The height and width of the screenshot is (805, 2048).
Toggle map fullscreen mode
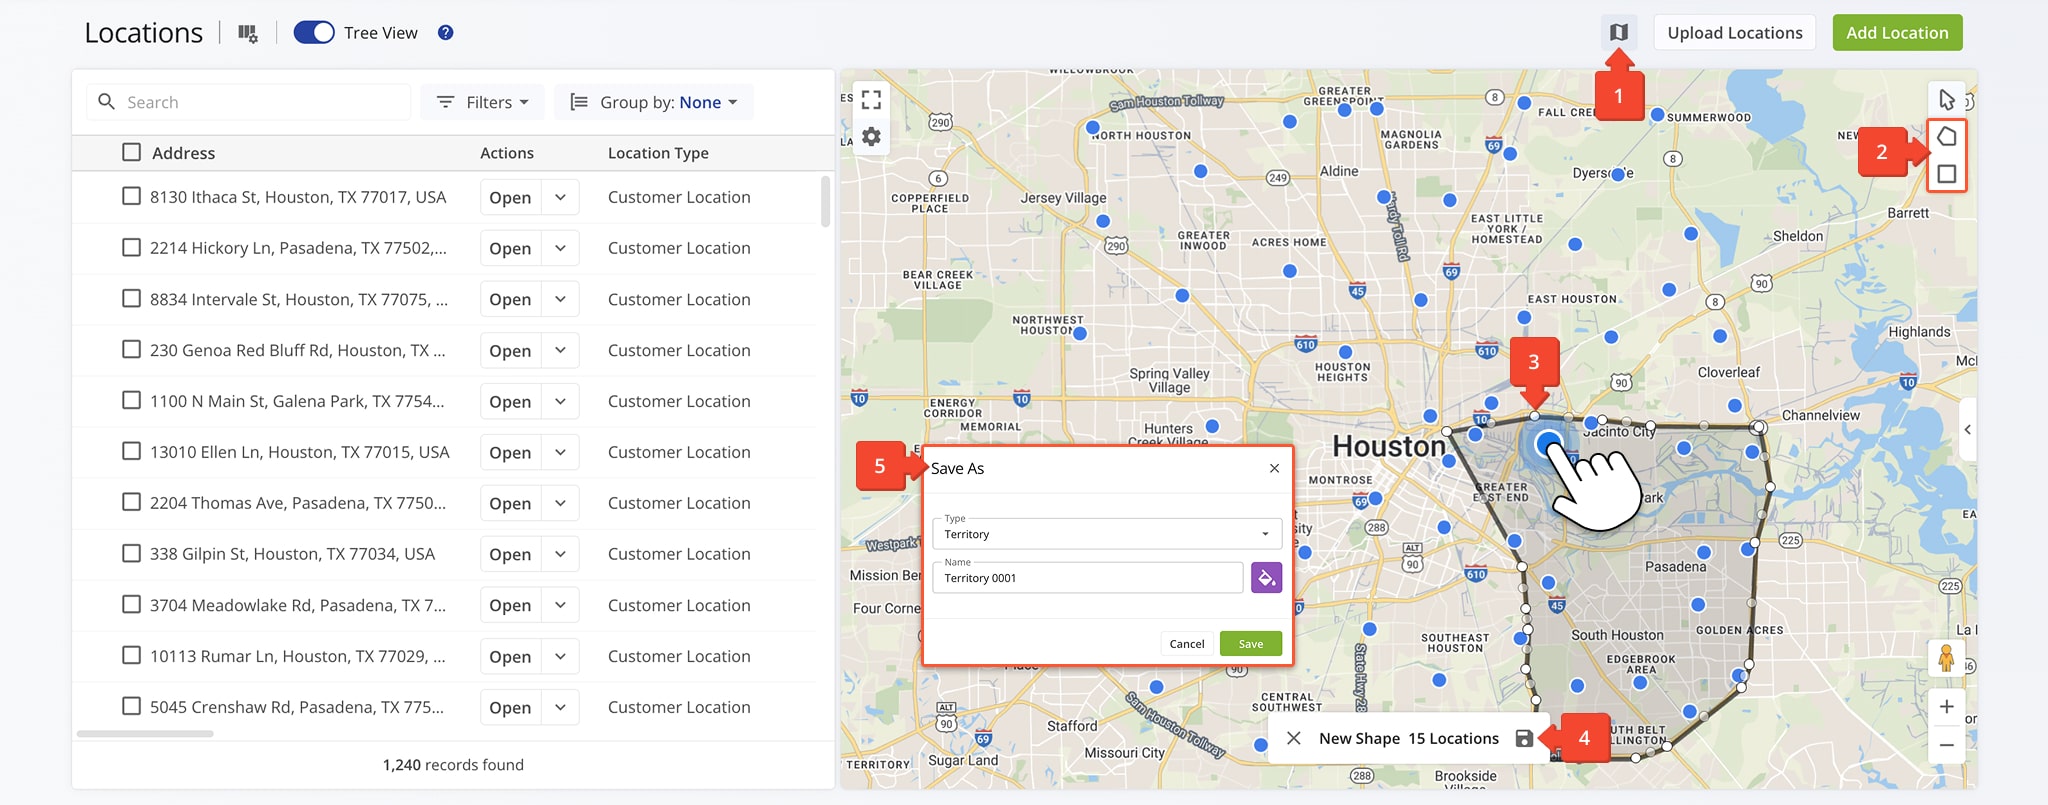pos(872,100)
